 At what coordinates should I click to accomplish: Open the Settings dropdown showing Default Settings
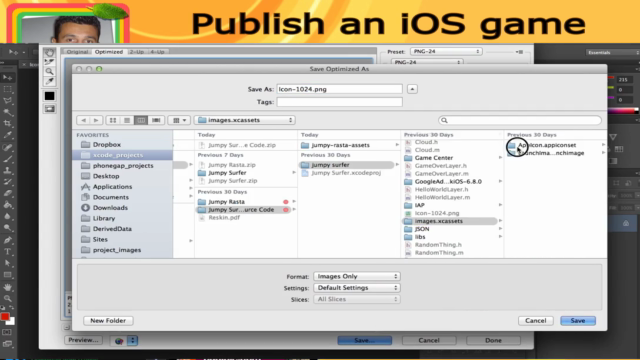357,288
